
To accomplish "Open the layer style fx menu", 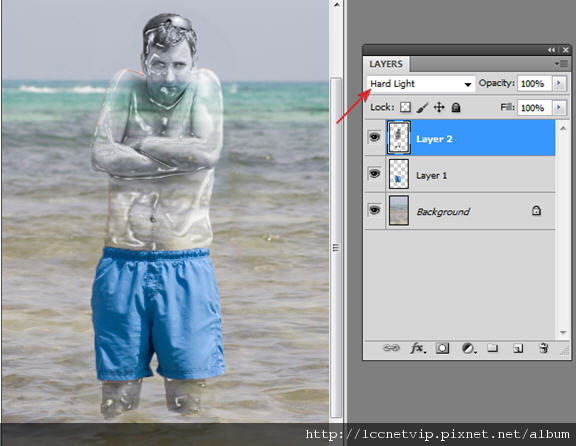I will pyautogui.click(x=418, y=348).
